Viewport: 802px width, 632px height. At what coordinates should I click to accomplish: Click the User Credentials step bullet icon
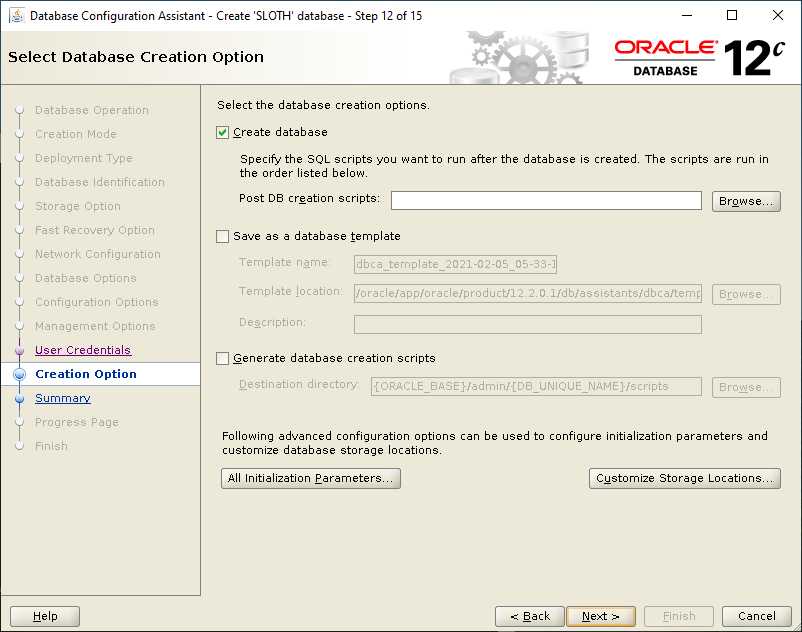coord(19,350)
